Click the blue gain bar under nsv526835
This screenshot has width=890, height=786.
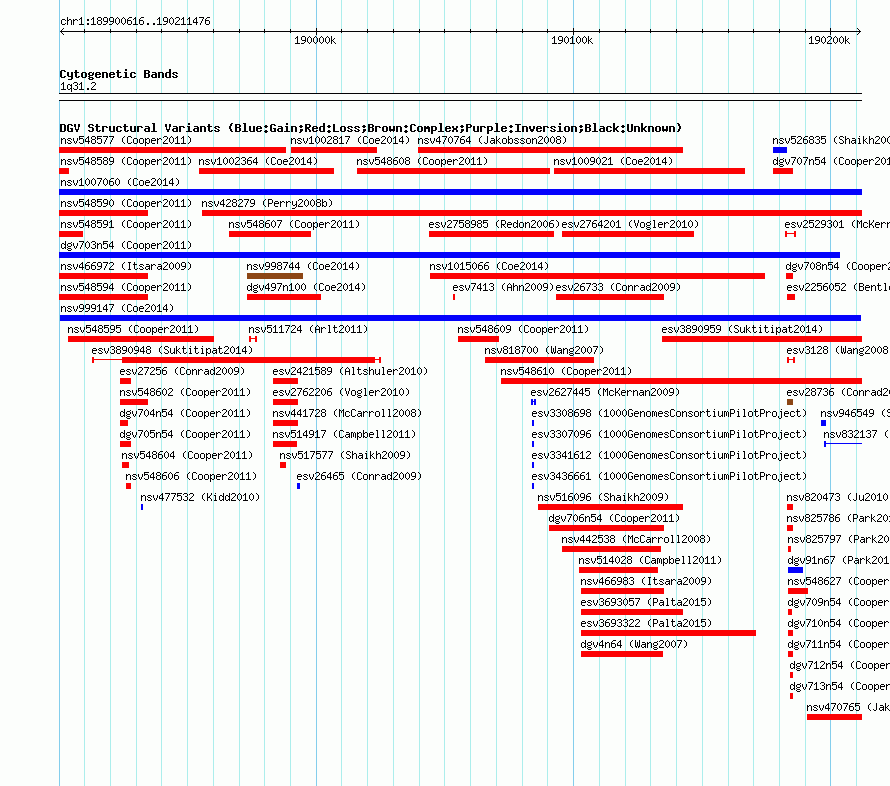(780, 150)
